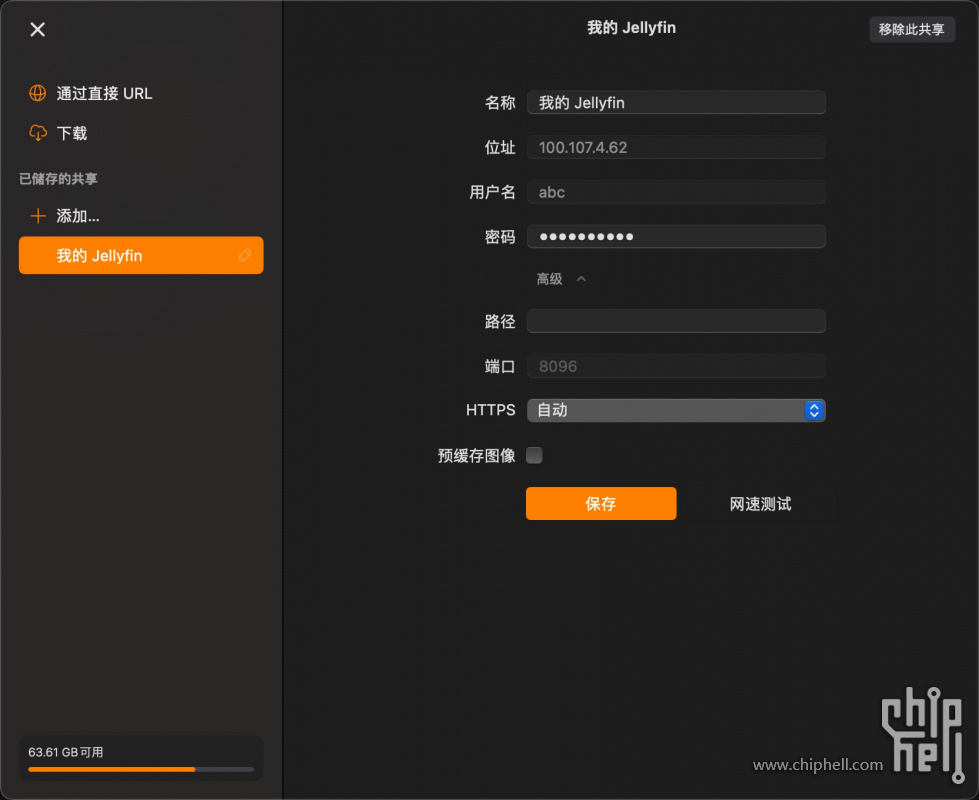Click the plus icon next to 添加...
979x800 pixels.
click(x=37, y=215)
